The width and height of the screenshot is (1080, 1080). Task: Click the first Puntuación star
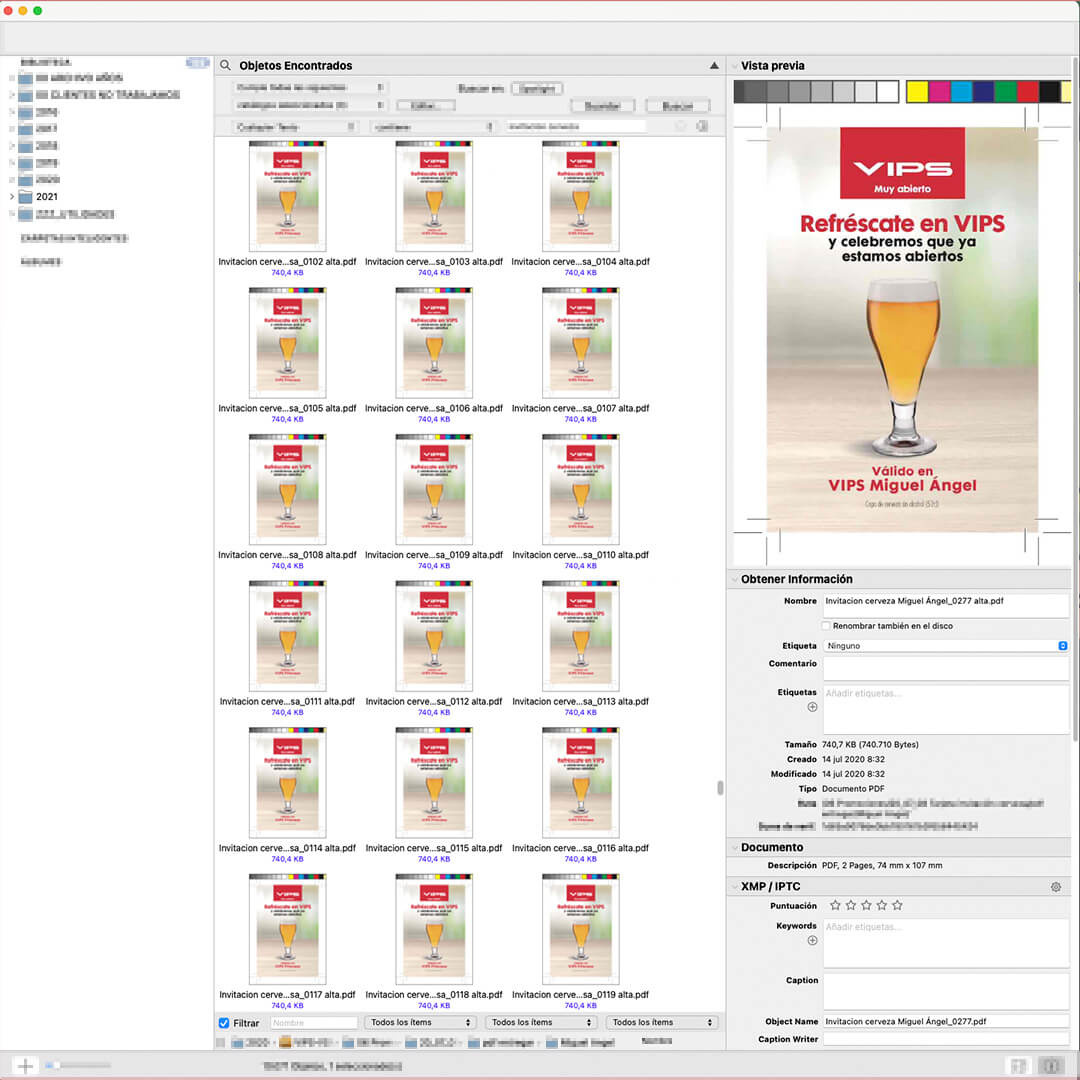coord(835,905)
